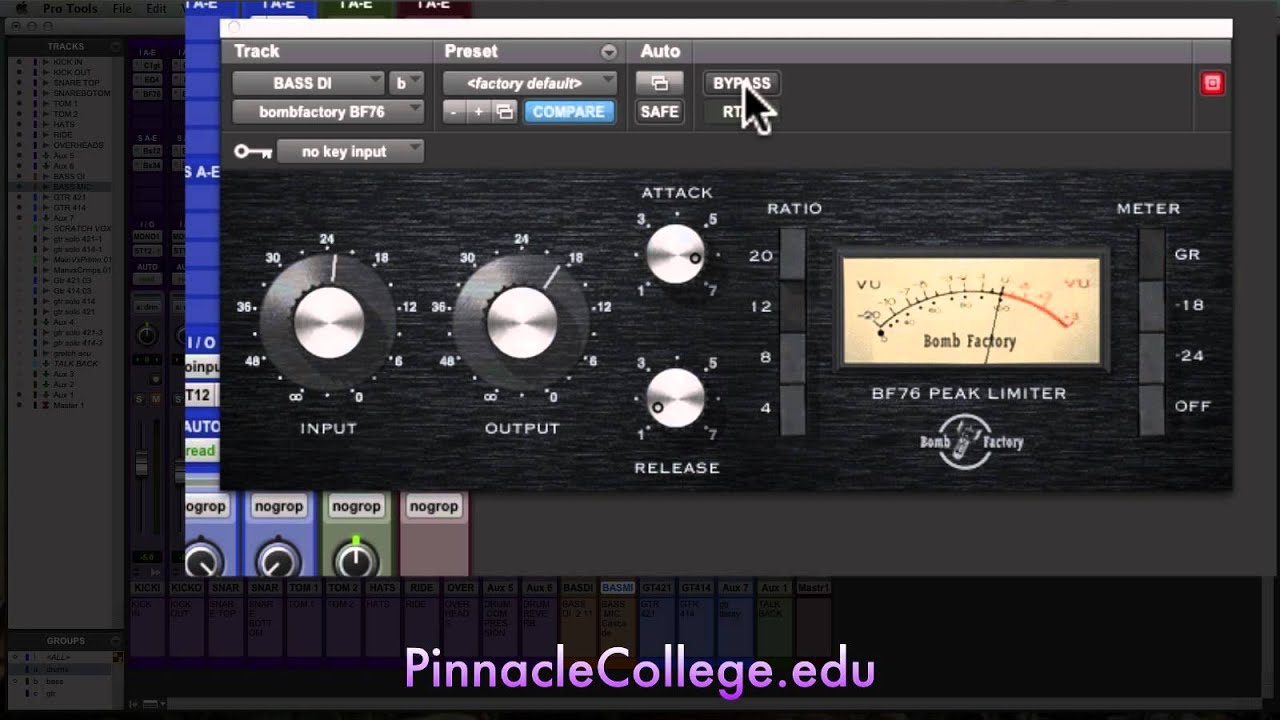Switch meter mode to GR
Screen dimensions: 1280x720
pos(1152,255)
